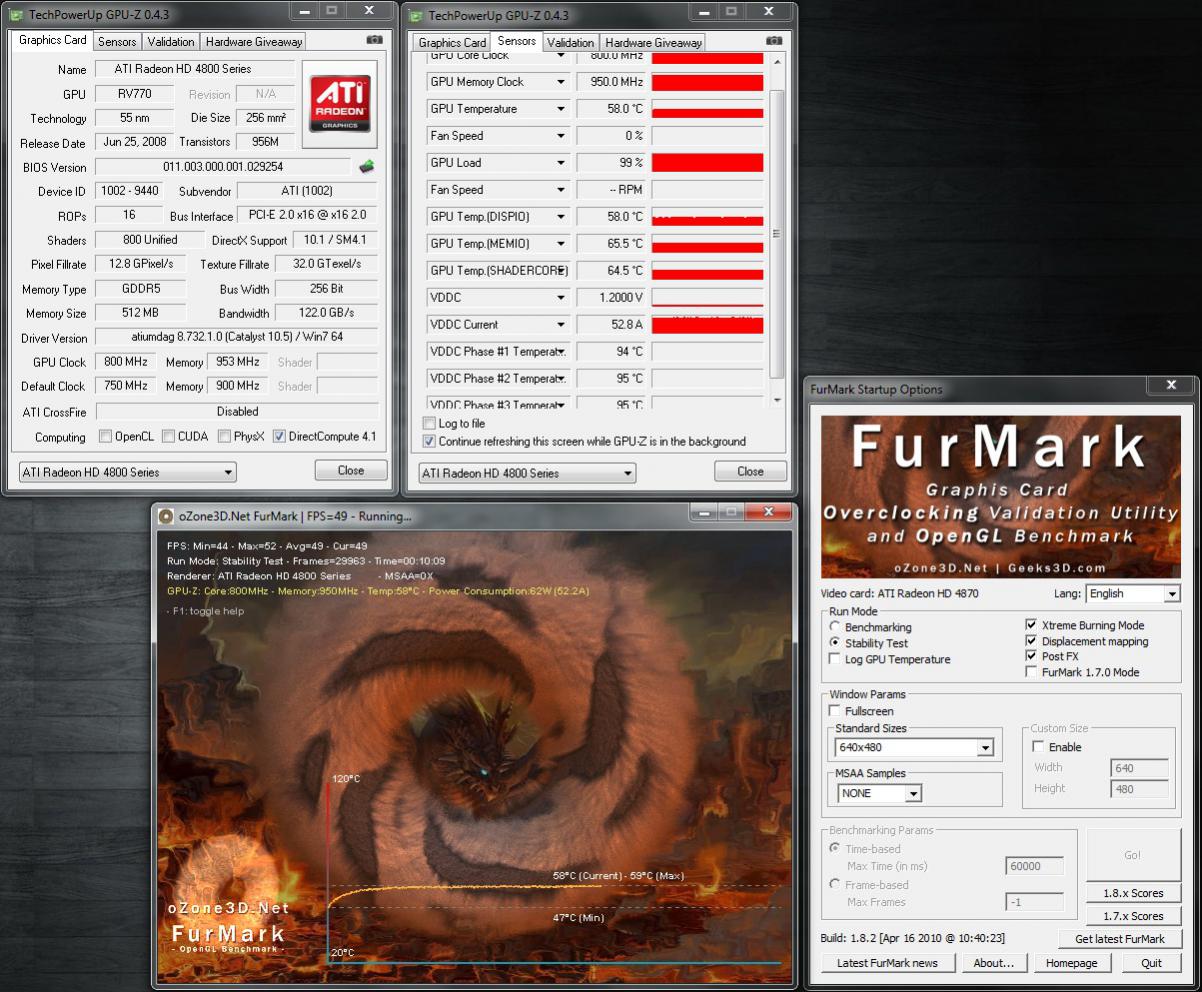1202x992 pixels.
Task: Open the GPU Temperature sensor dropdown
Action: (x=561, y=109)
